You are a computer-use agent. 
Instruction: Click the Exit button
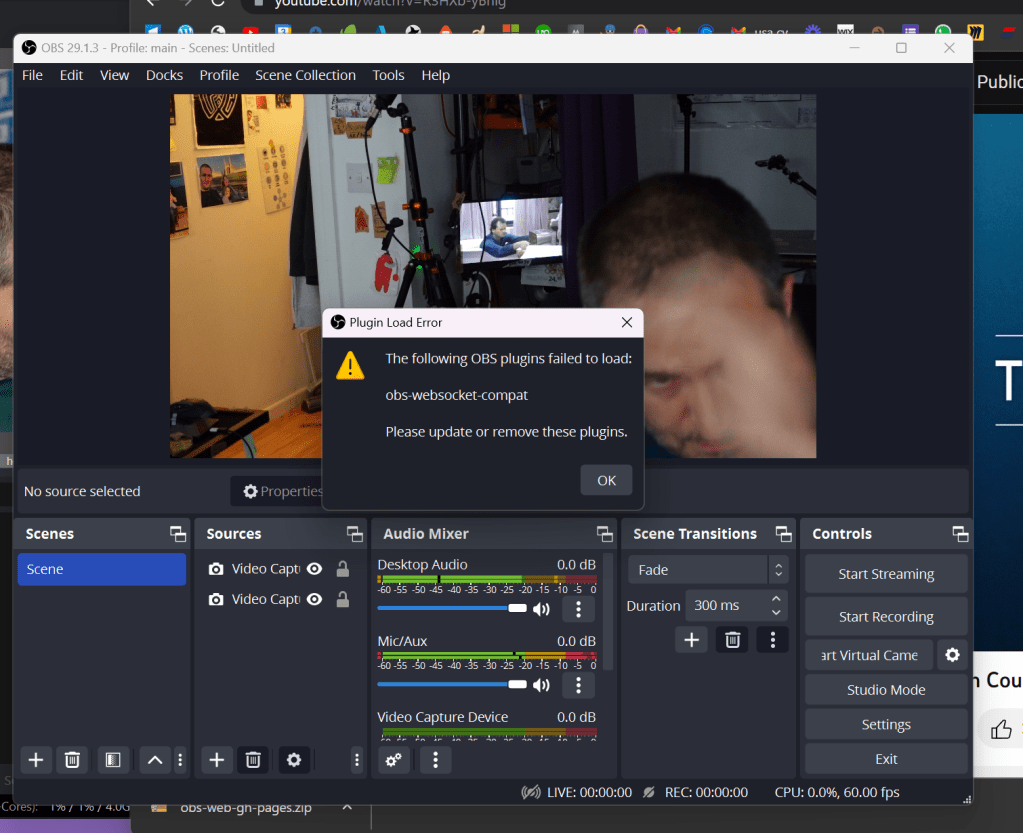tap(886, 759)
